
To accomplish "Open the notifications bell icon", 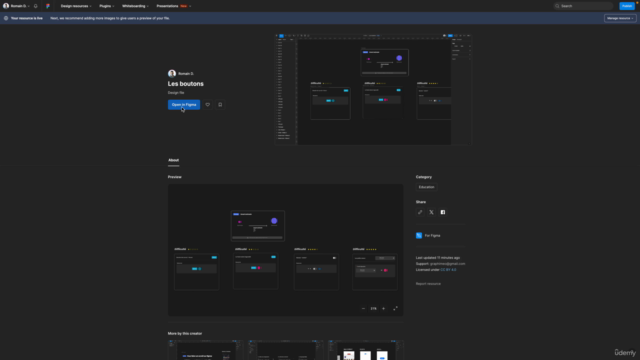I will (36, 6).
